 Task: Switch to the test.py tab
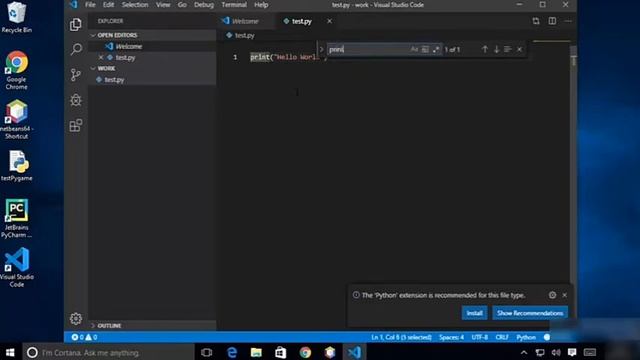coord(301,21)
